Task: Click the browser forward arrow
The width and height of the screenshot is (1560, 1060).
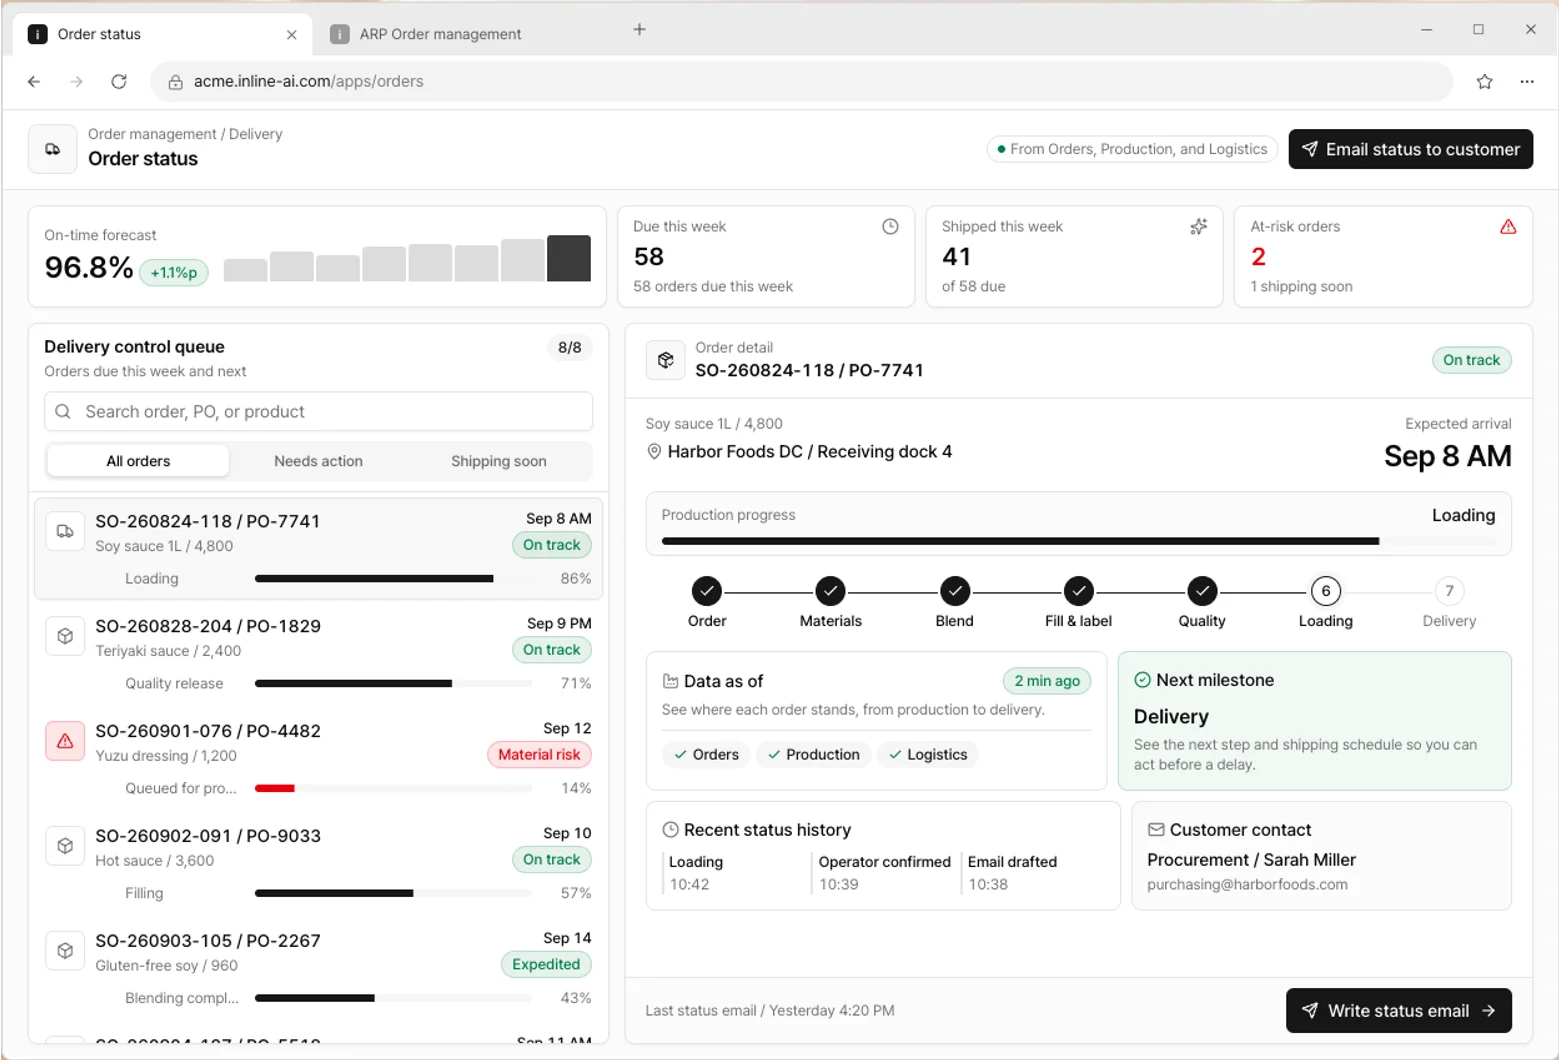Action: pyautogui.click(x=76, y=82)
